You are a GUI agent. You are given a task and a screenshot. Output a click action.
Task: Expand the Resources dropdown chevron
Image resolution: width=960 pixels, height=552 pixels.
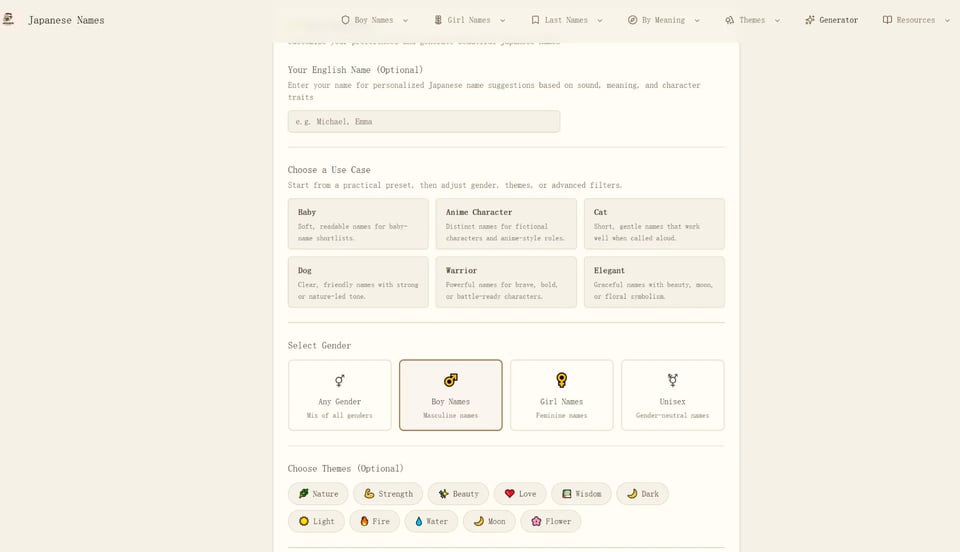[948, 20]
